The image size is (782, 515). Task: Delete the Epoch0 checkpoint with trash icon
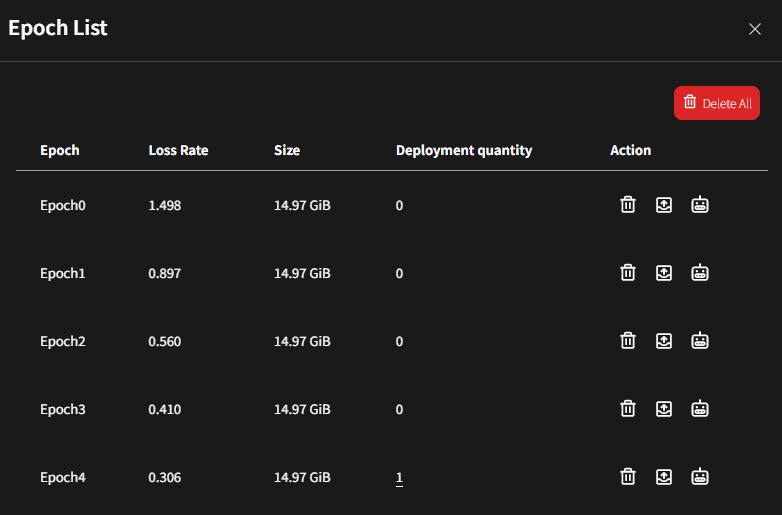(627, 205)
